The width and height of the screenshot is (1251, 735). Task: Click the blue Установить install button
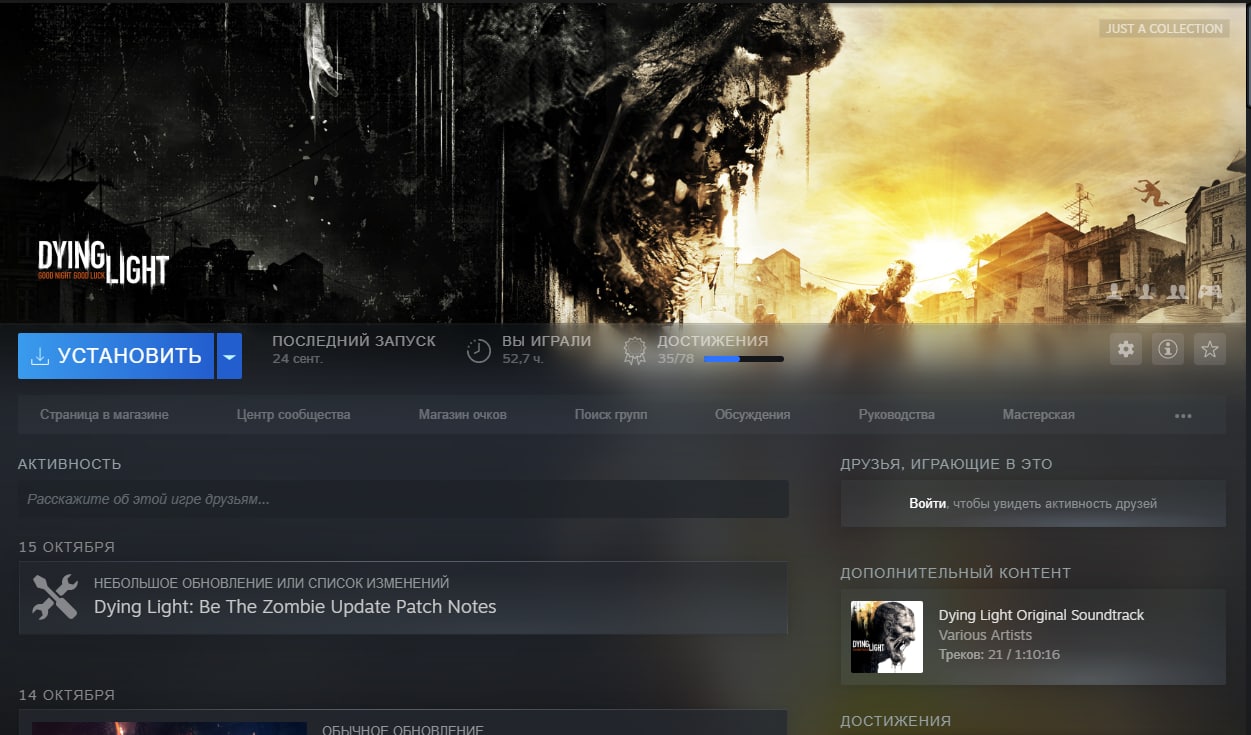tap(116, 356)
